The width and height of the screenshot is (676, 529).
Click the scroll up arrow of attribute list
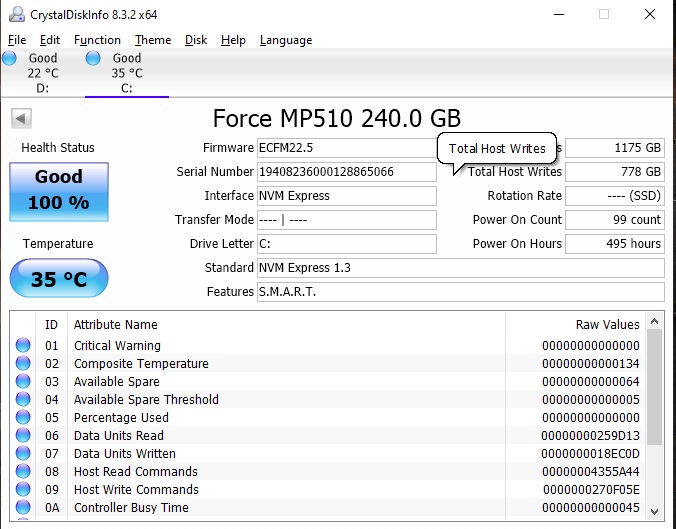coord(654,321)
